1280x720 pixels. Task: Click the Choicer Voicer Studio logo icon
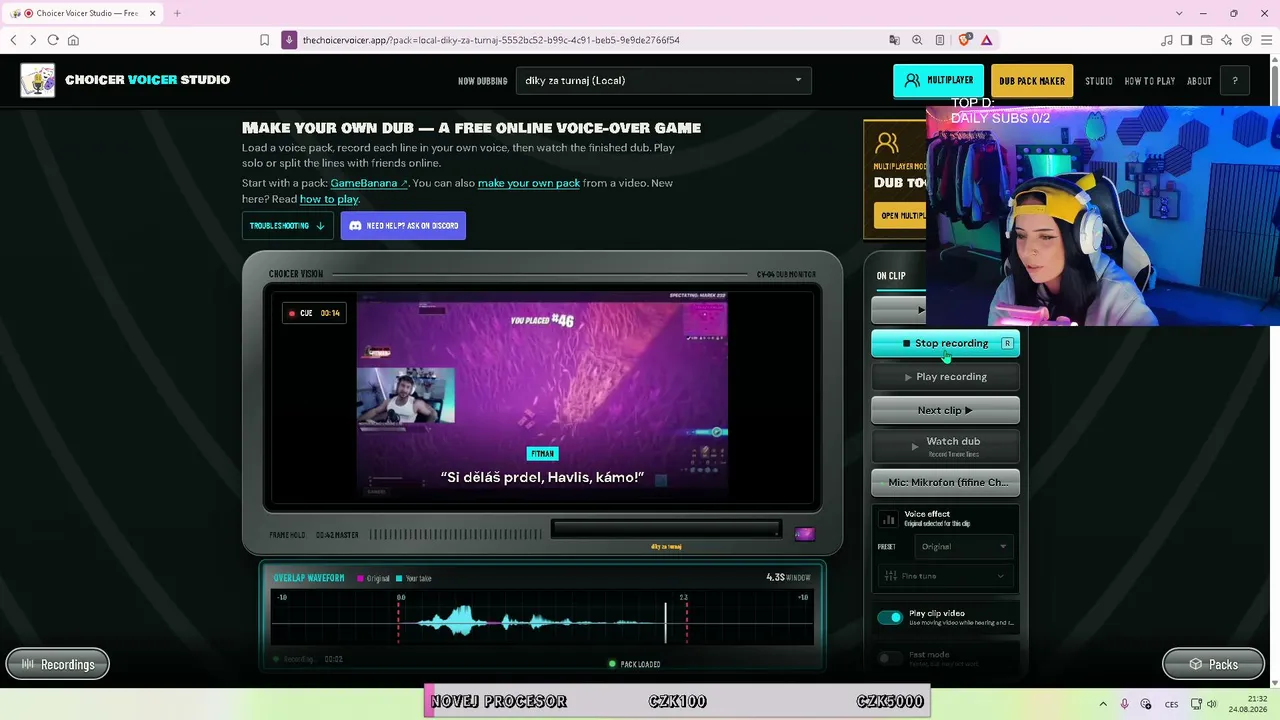point(38,80)
